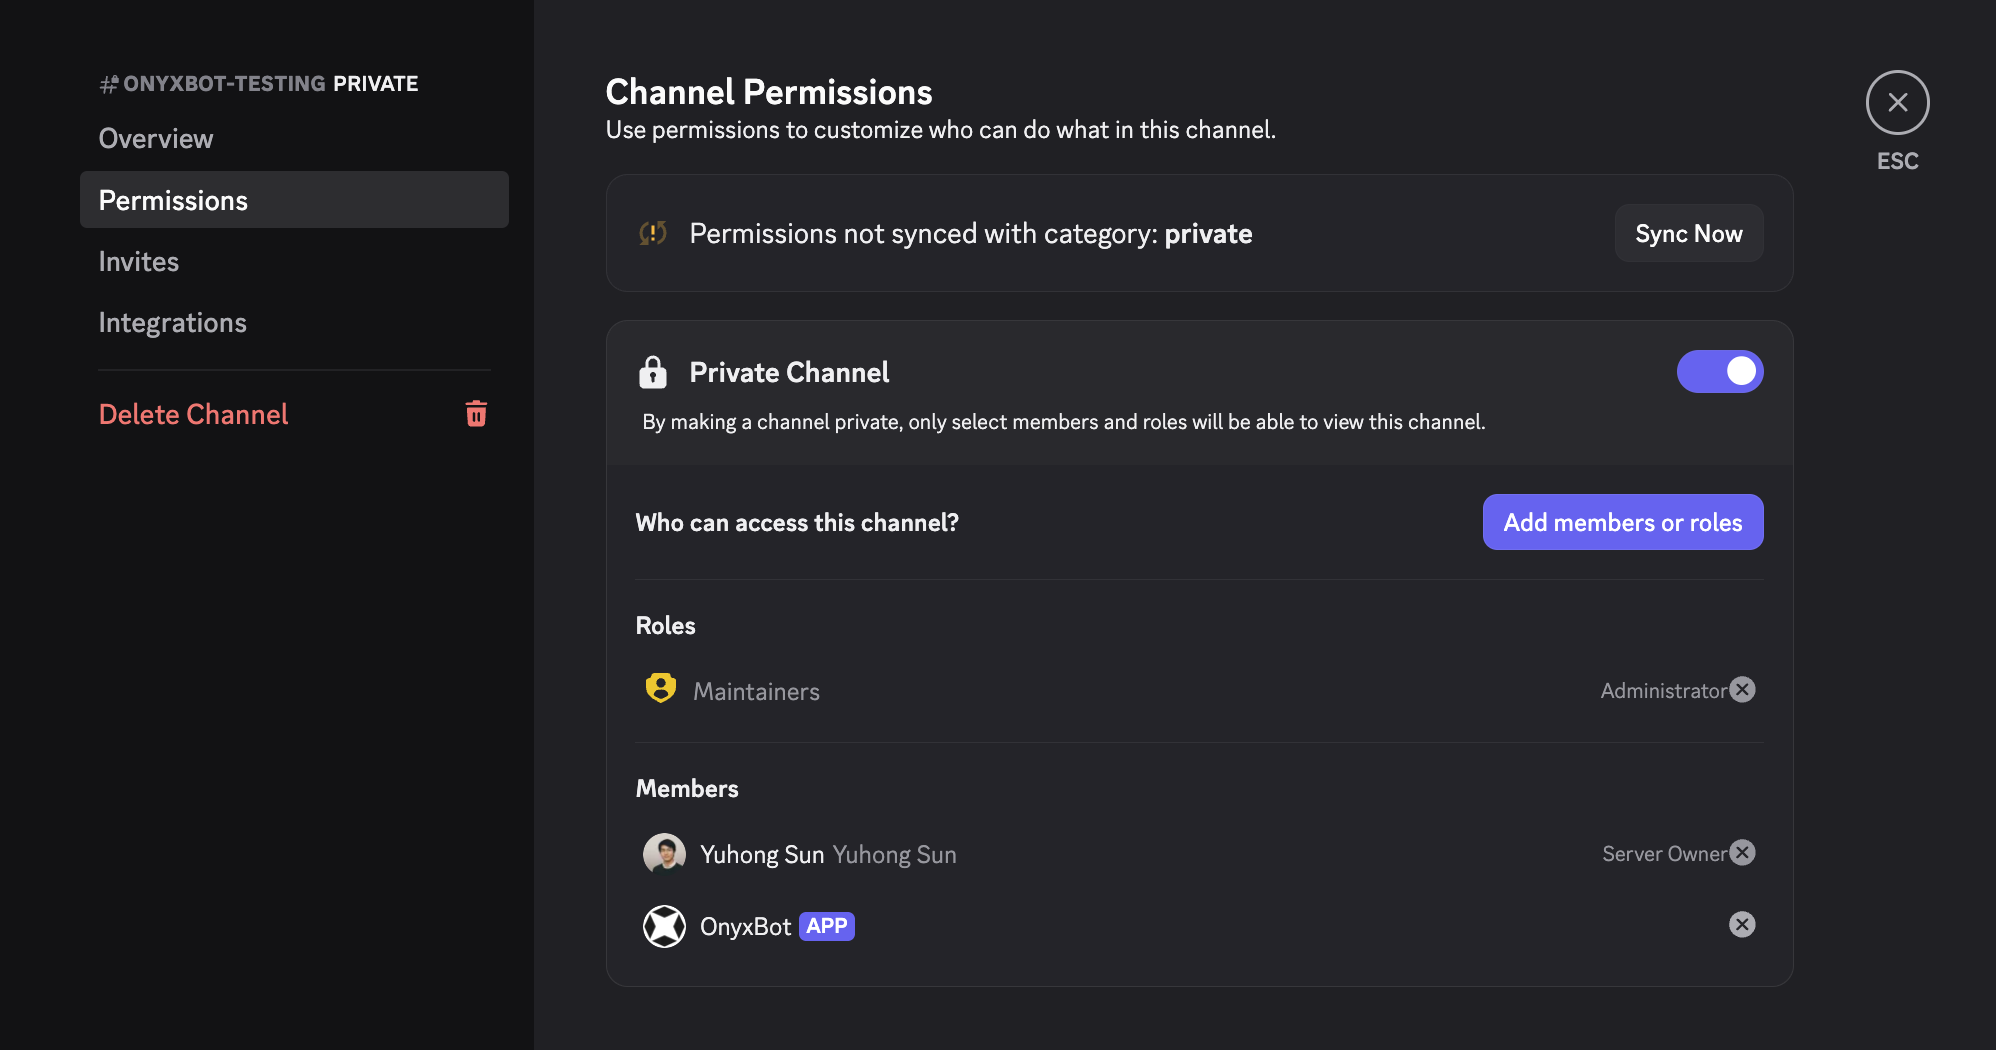The image size is (1996, 1050).
Task: Disable the Private Channel toggle
Action: (x=1720, y=371)
